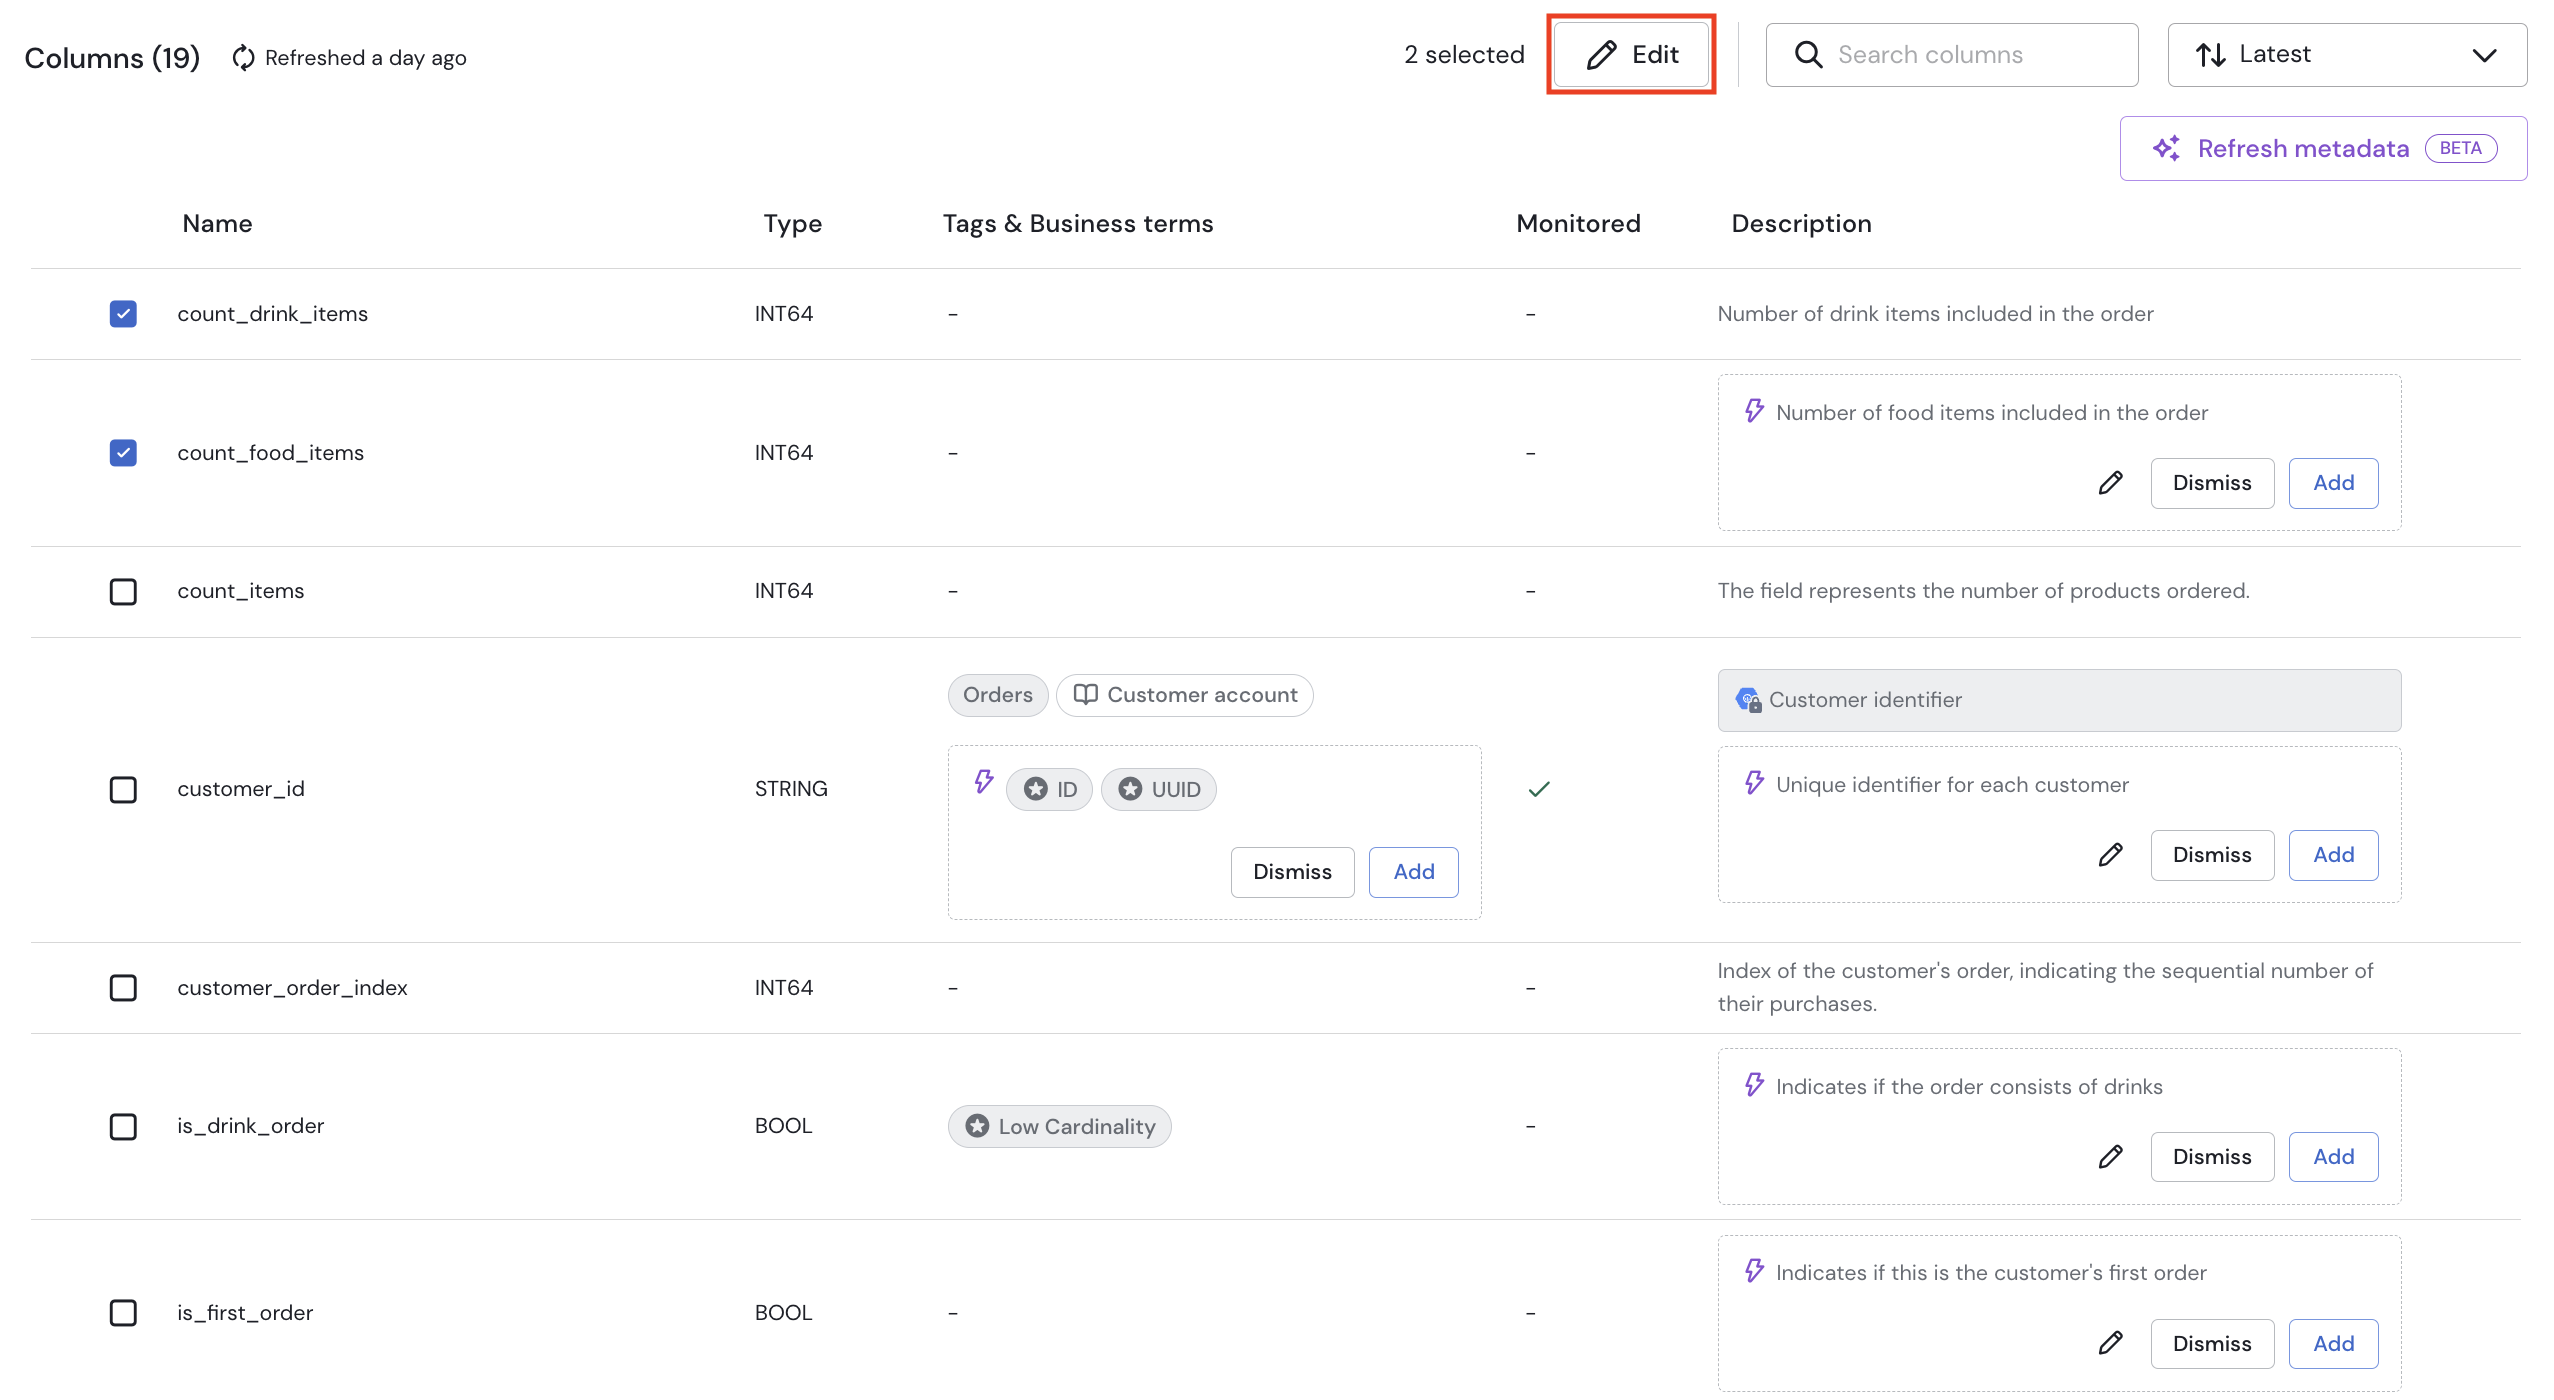This screenshot has width=2554, height=1400.
Task: Add the Unique identifier description suggestion
Action: [x=2333, y=855]
